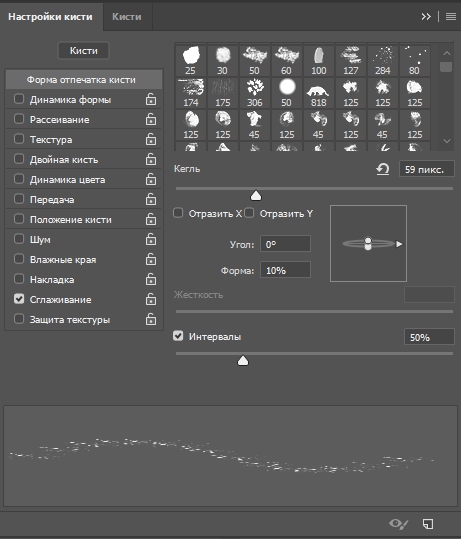461x539 pixels.
Task: Enable Двойная кисть checkbox
Action: click(19, 159)
